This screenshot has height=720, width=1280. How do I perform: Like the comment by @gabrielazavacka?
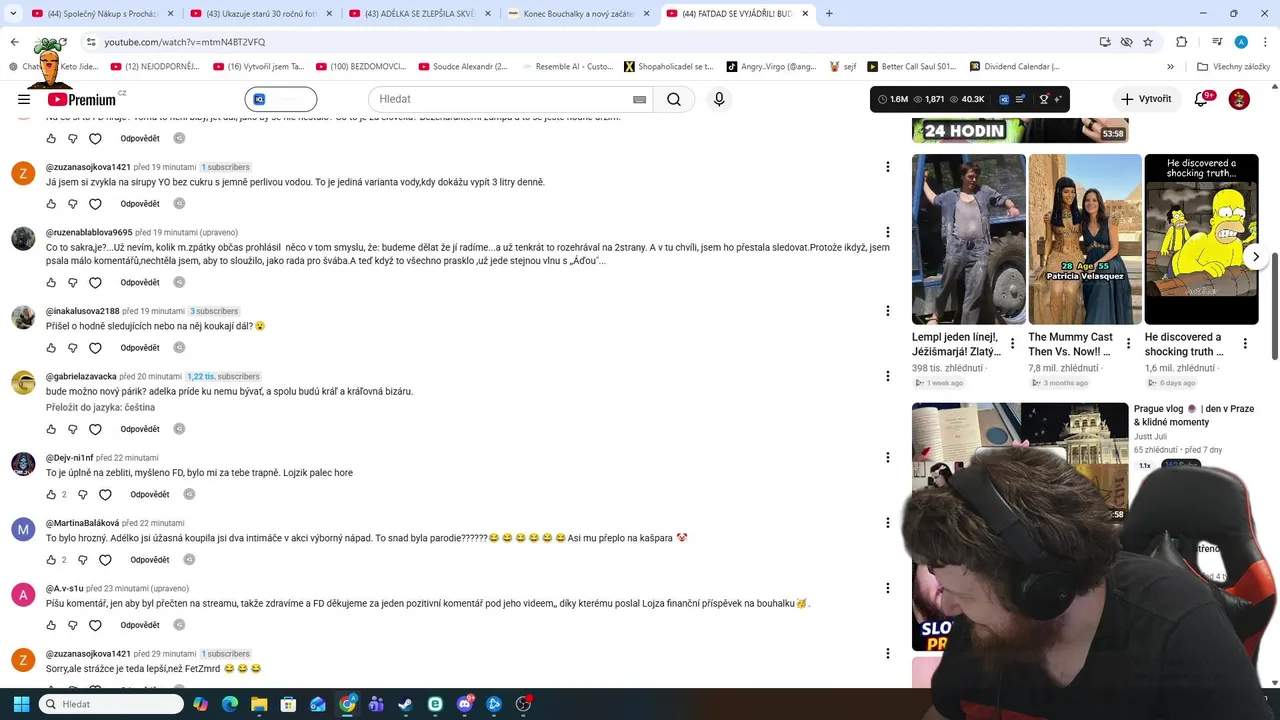pos(51,429)
